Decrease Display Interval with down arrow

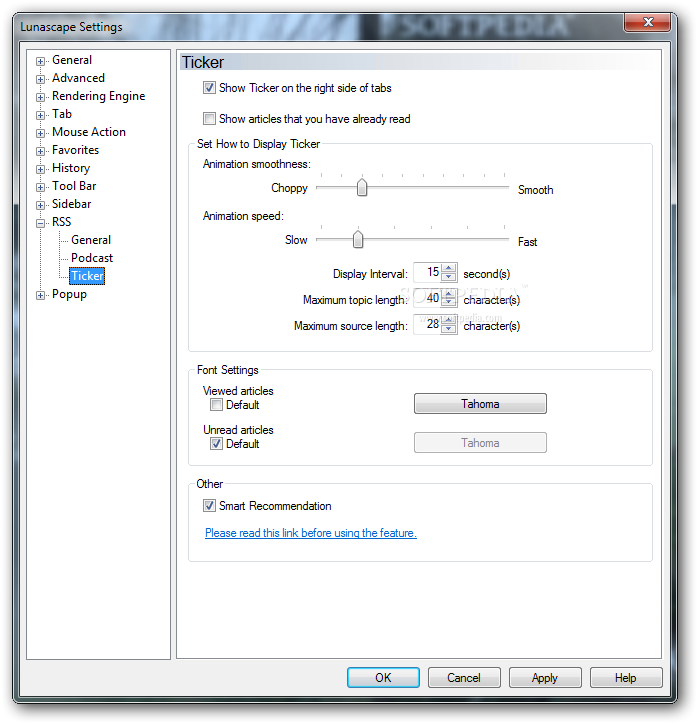tap(449, 277)
